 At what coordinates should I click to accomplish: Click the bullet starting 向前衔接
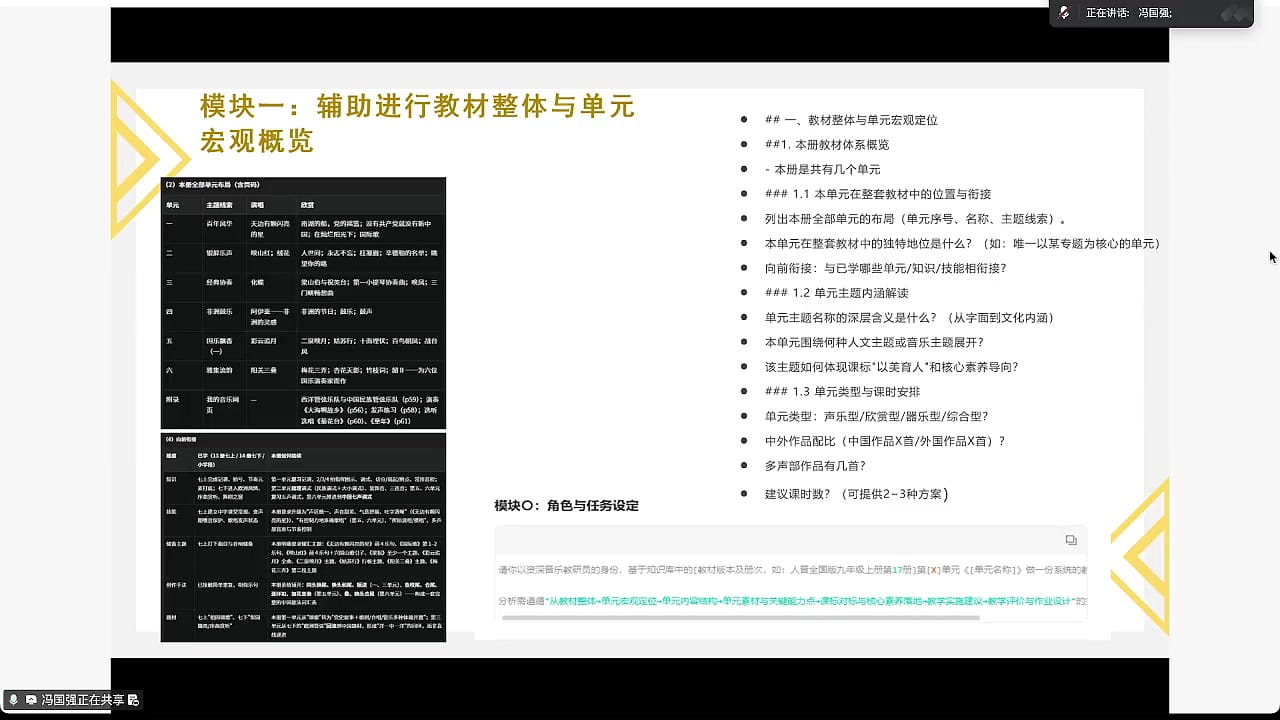click(x=885, y=268)
